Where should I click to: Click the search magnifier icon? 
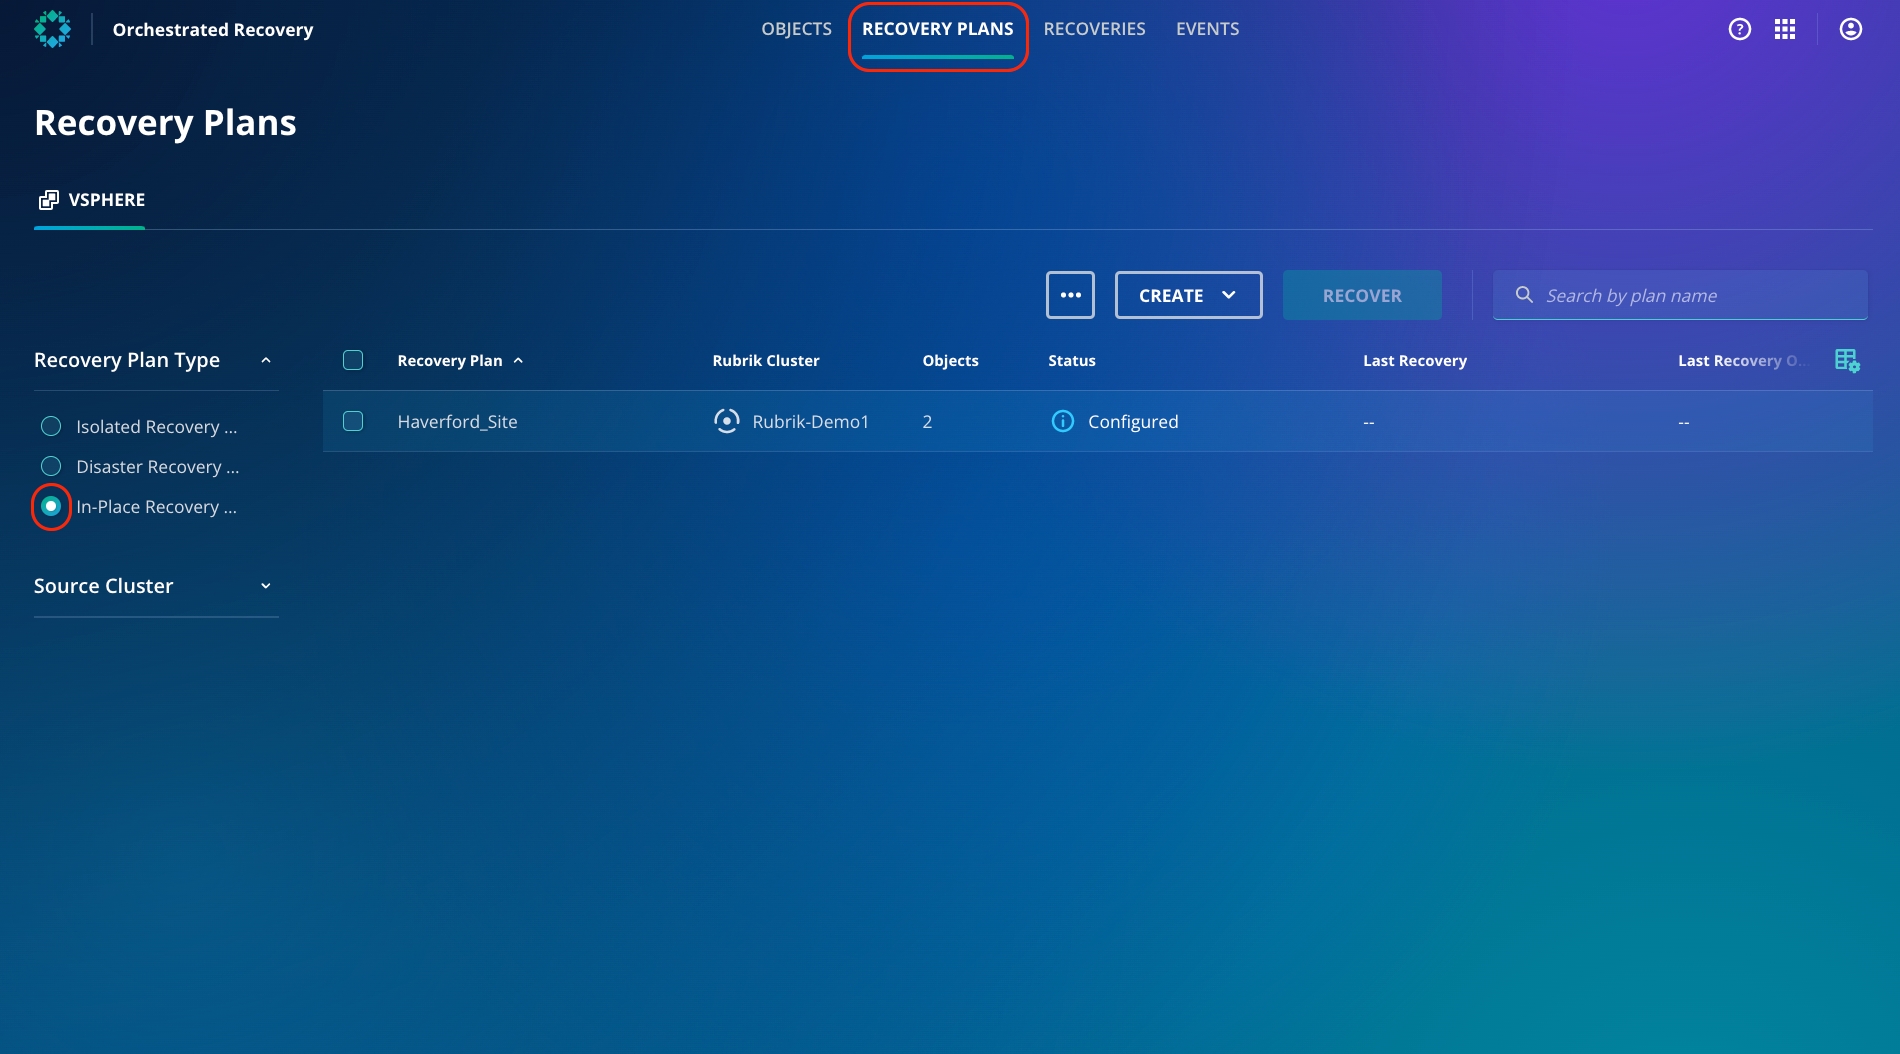pyautogui.click(x=1524, y=295)
